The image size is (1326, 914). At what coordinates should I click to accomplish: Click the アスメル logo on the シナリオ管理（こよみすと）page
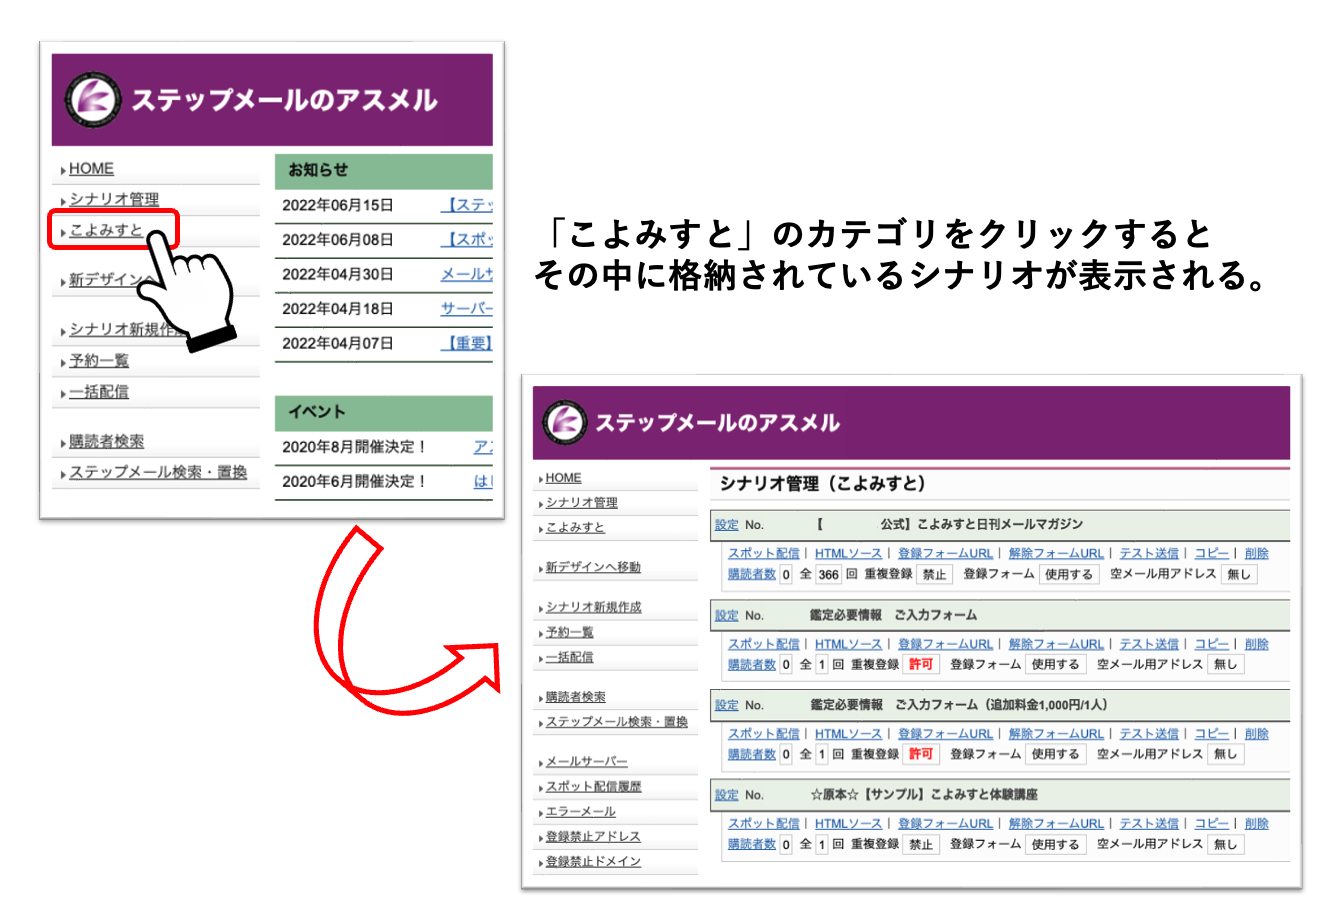564,422
